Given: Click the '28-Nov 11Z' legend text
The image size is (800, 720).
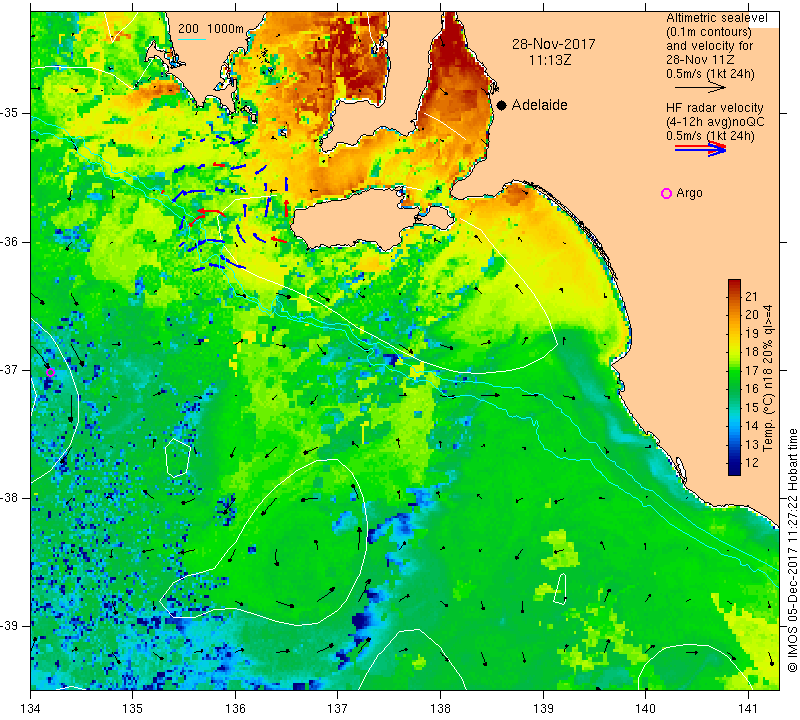Looking at the screenshot, I should (x=701, y=60).
